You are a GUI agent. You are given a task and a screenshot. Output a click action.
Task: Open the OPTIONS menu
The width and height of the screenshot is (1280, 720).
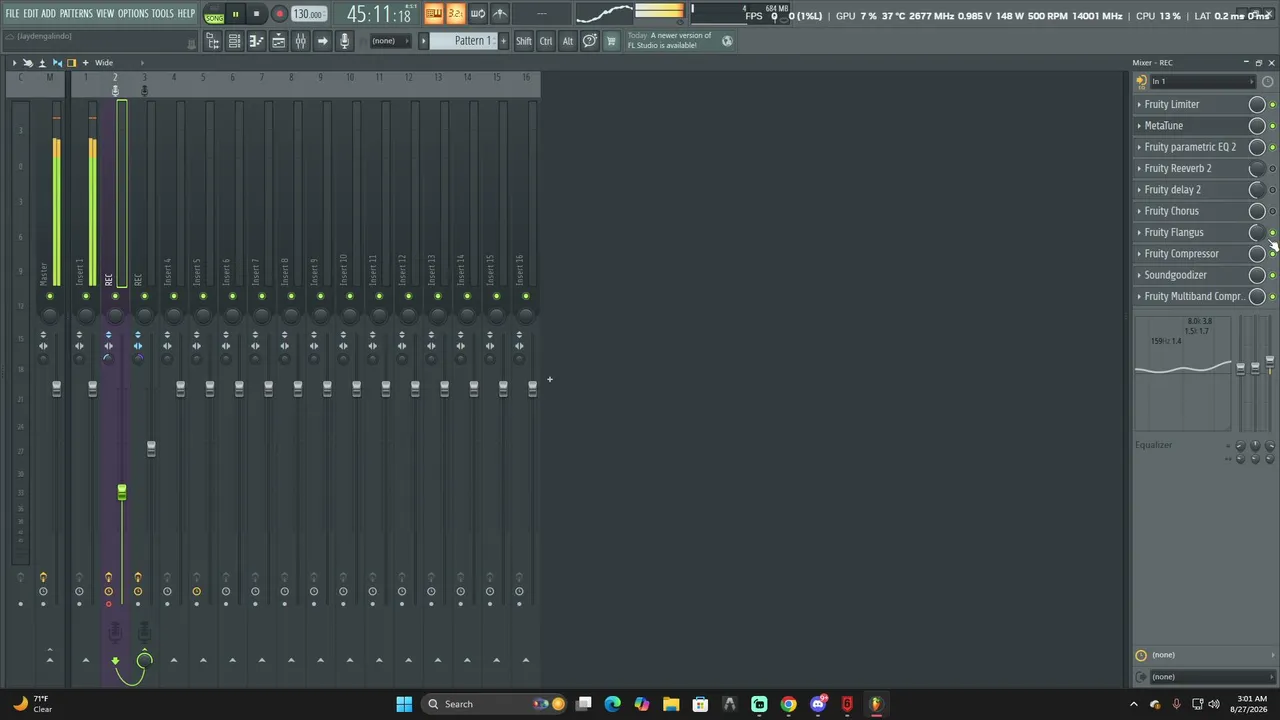tap(133, 14)
